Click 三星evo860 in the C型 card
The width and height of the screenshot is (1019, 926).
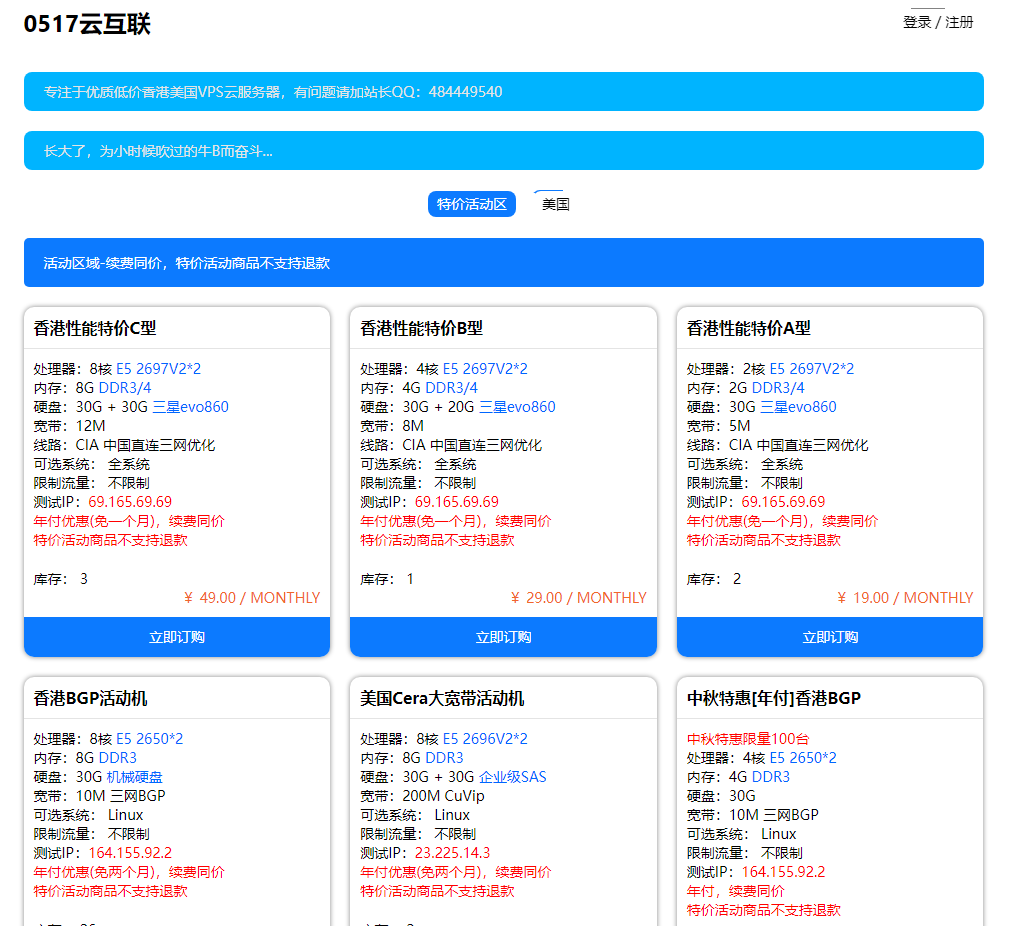tap(190, 407)
